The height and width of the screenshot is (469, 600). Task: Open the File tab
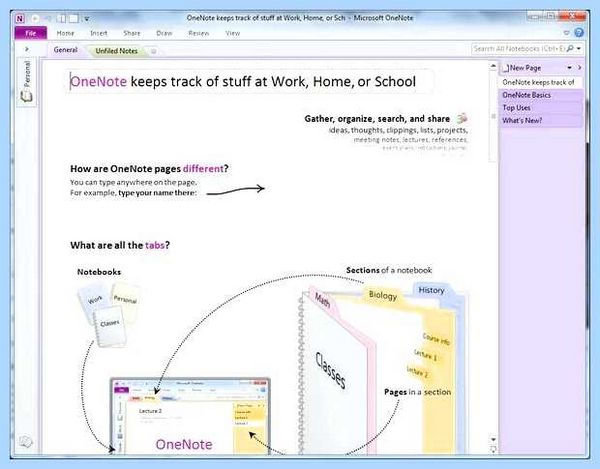click(31, 33)
